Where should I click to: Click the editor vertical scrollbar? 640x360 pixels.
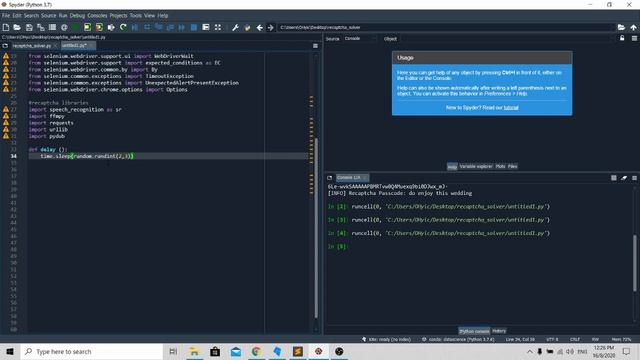[316, 229]
